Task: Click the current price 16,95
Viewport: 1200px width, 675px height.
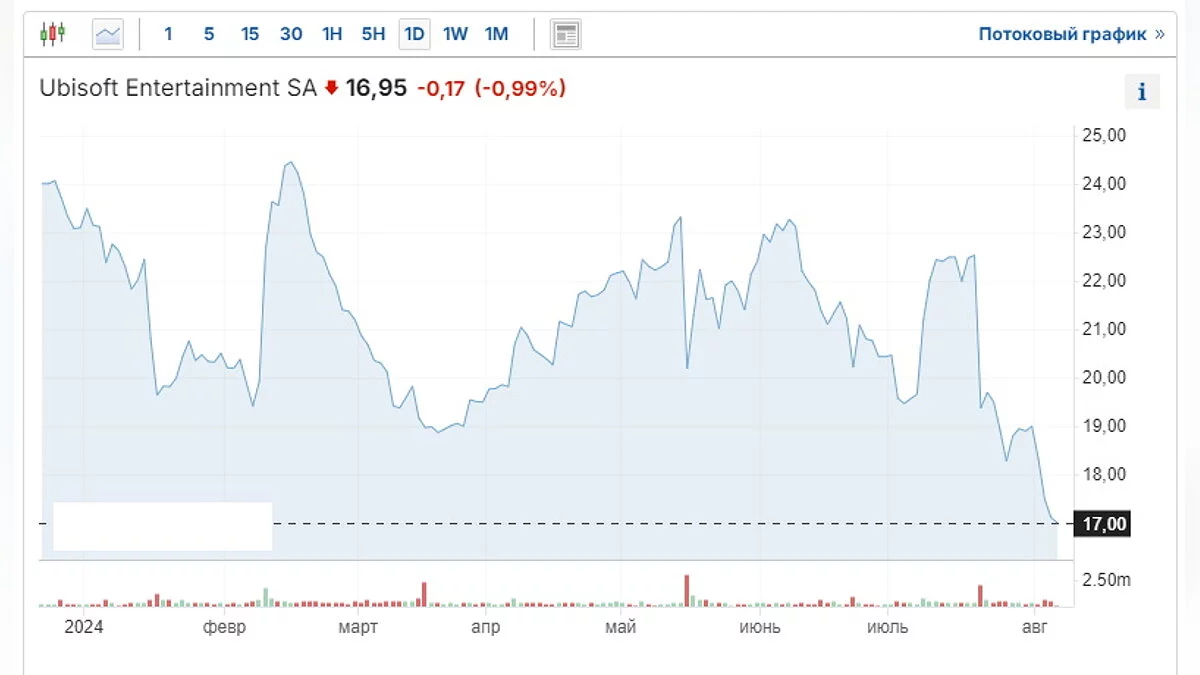Action: (376, 88)
